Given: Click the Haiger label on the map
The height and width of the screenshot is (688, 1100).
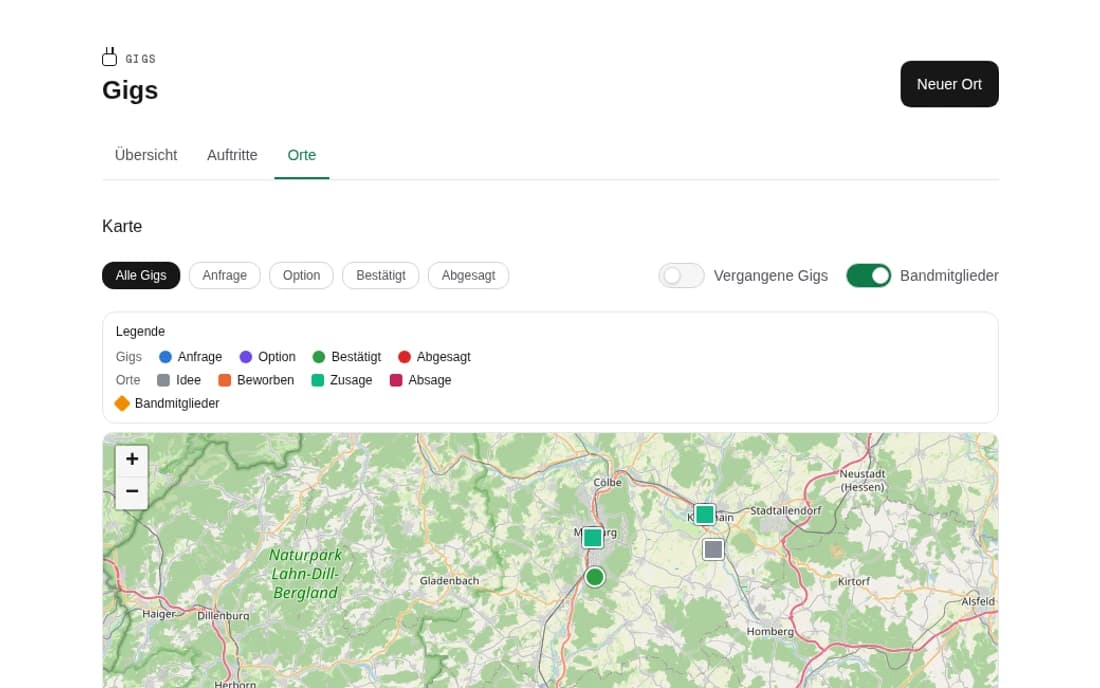Looking at the screenshot, I should (x=159, y=614).
